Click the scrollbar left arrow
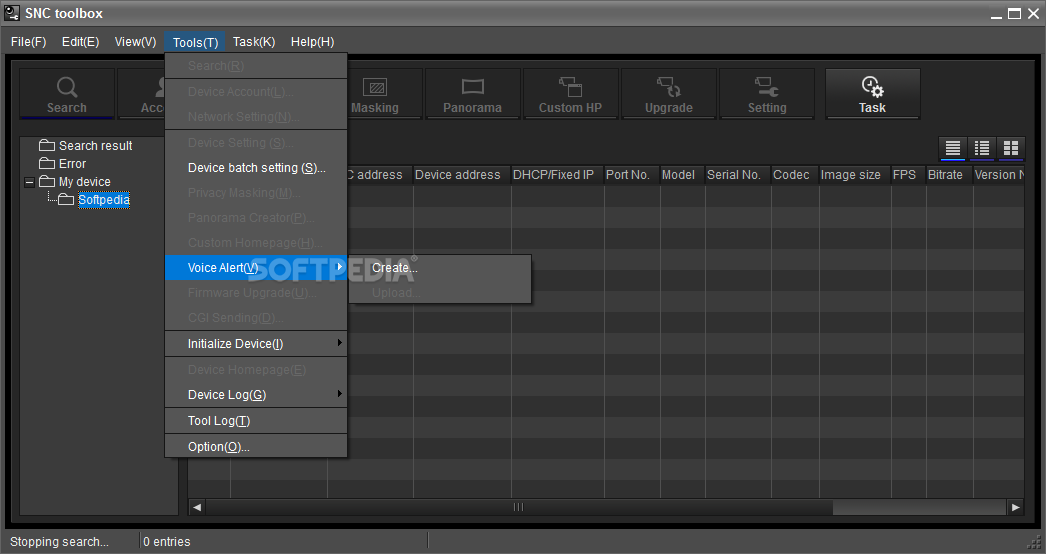The image size is (1046, 554). tap(197, 507)
